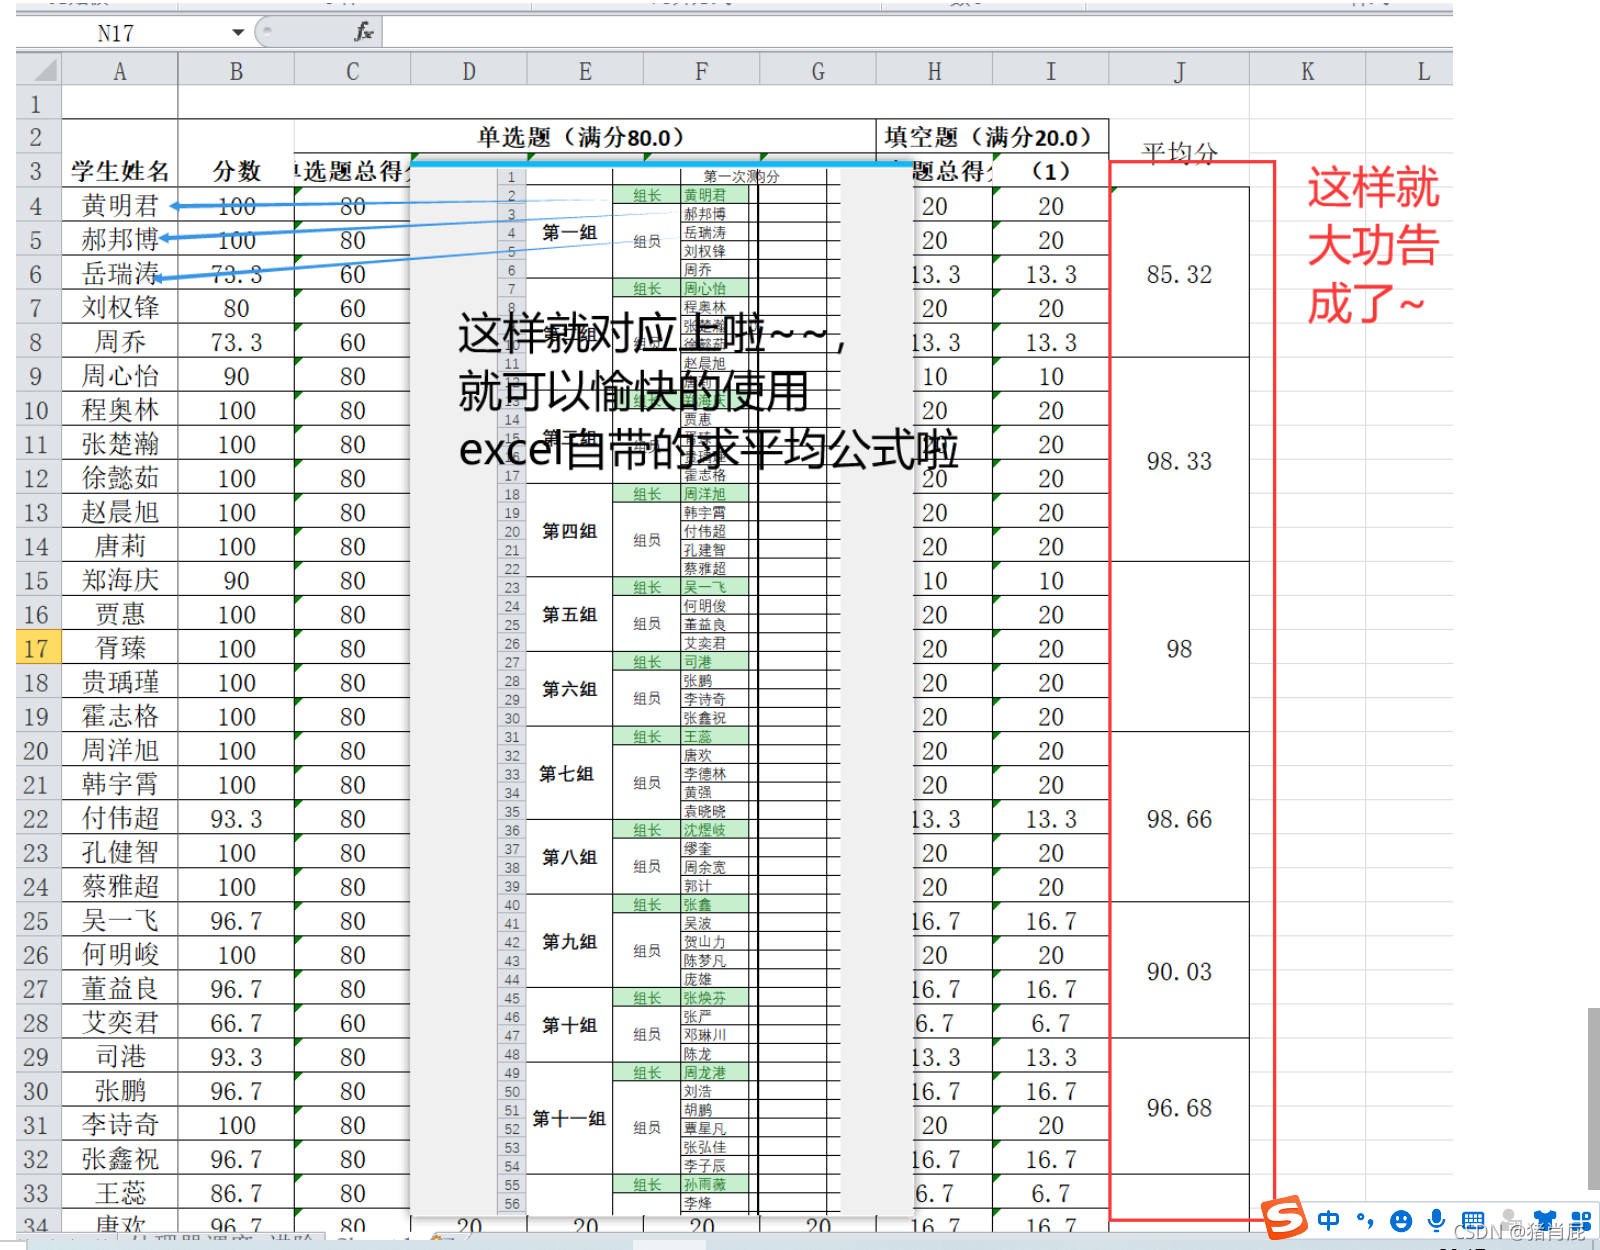Select column J header
Viewport: 1600px width, 1250px height.
(1179, 71)
